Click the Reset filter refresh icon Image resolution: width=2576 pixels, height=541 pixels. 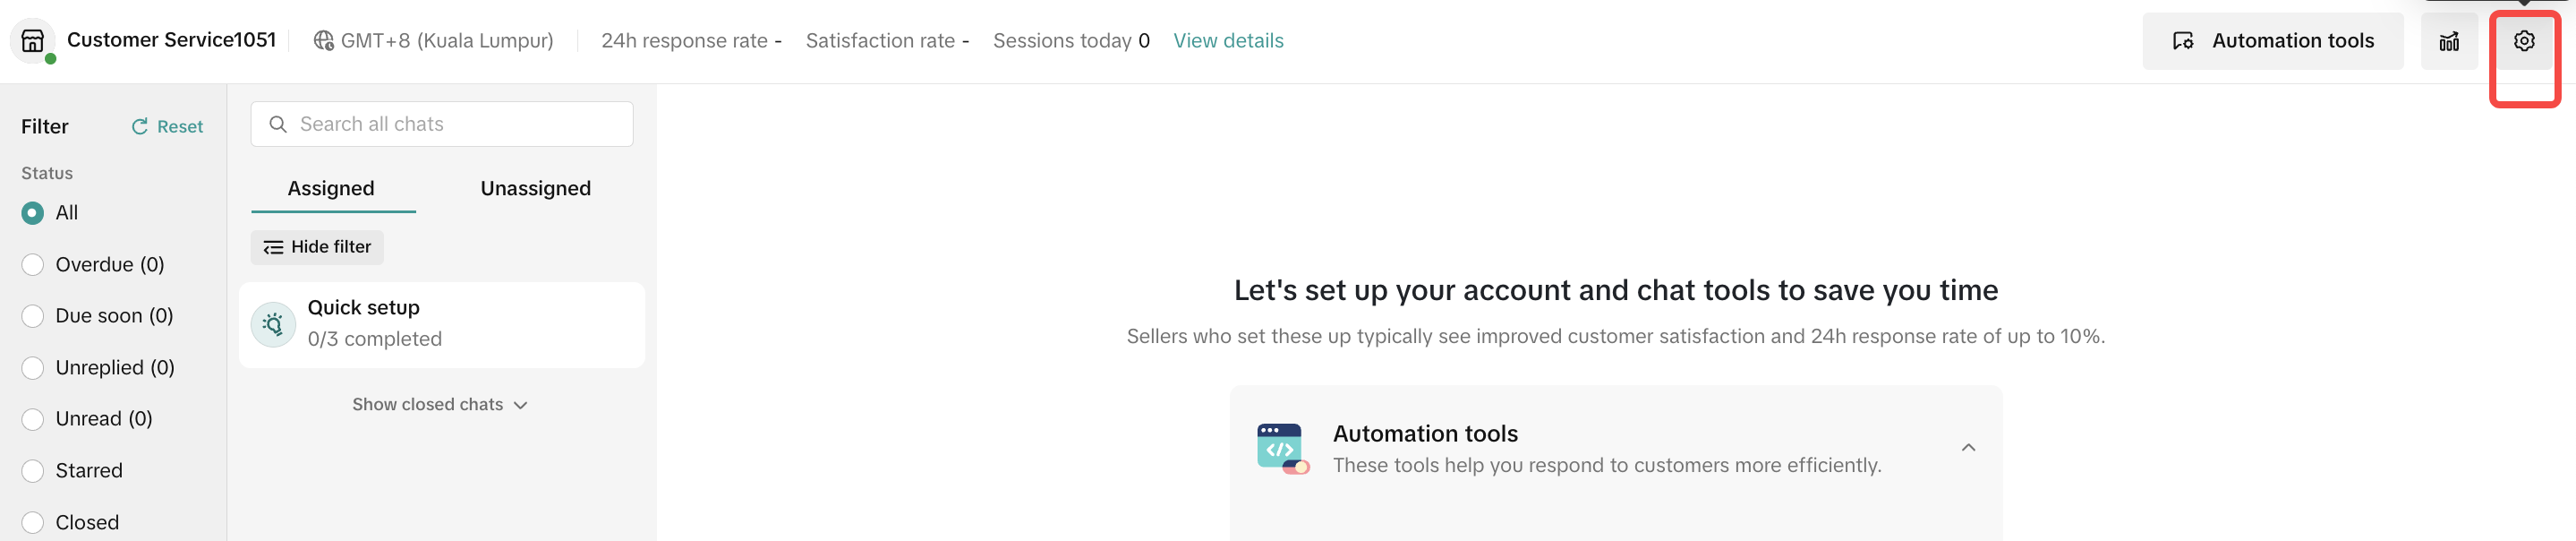coord(140,127)
